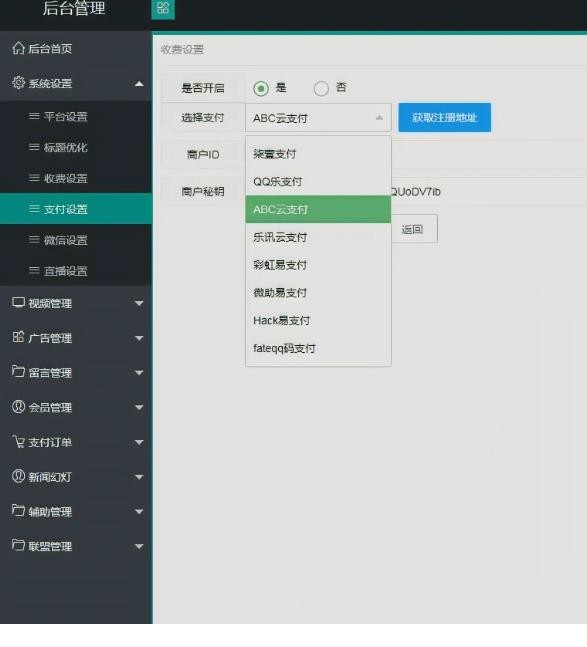Click the home icon beside 后台首页
Viewport: 587px width, 647px height.
(18, 48)
